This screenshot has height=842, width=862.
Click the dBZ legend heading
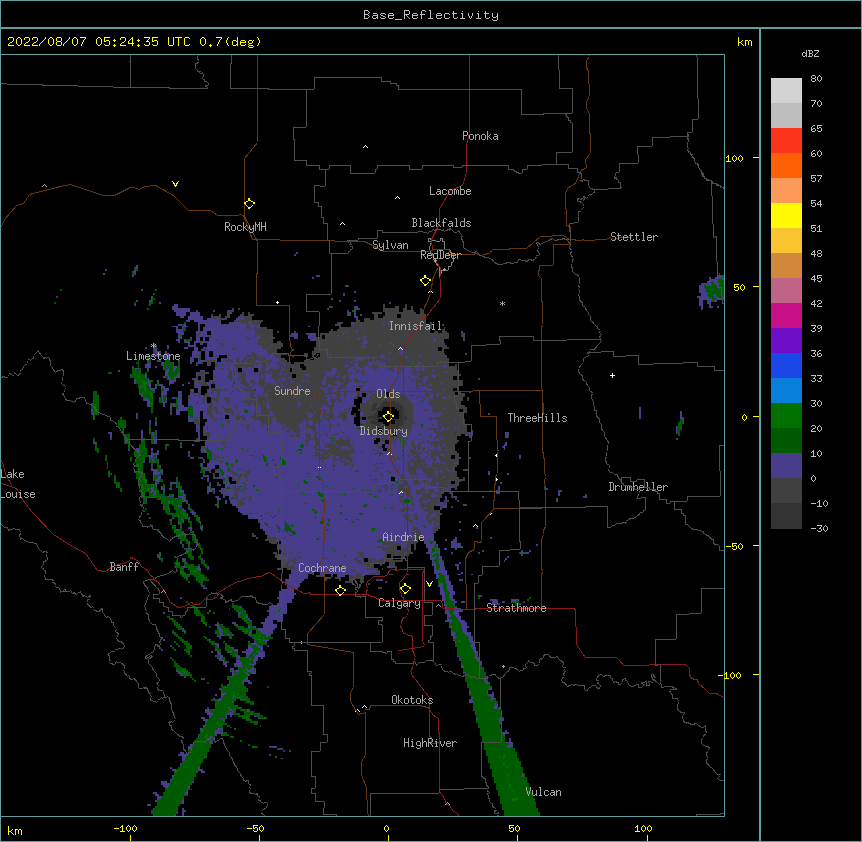coord(810,53)
